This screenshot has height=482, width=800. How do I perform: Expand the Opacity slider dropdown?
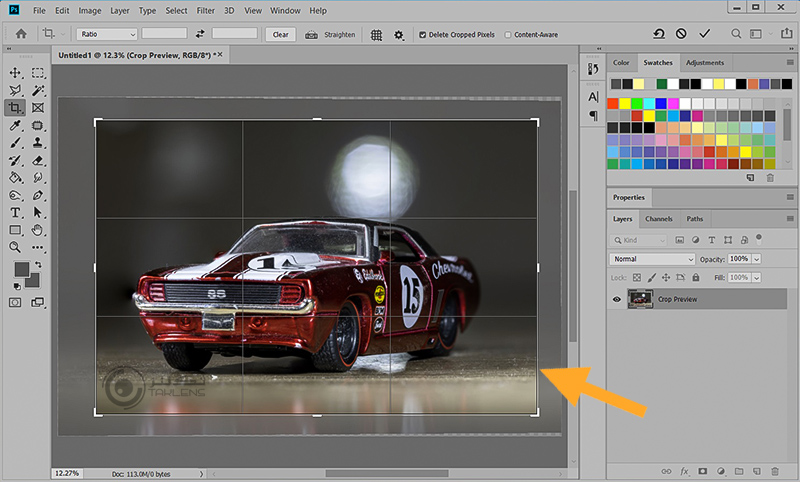[756, 259]
